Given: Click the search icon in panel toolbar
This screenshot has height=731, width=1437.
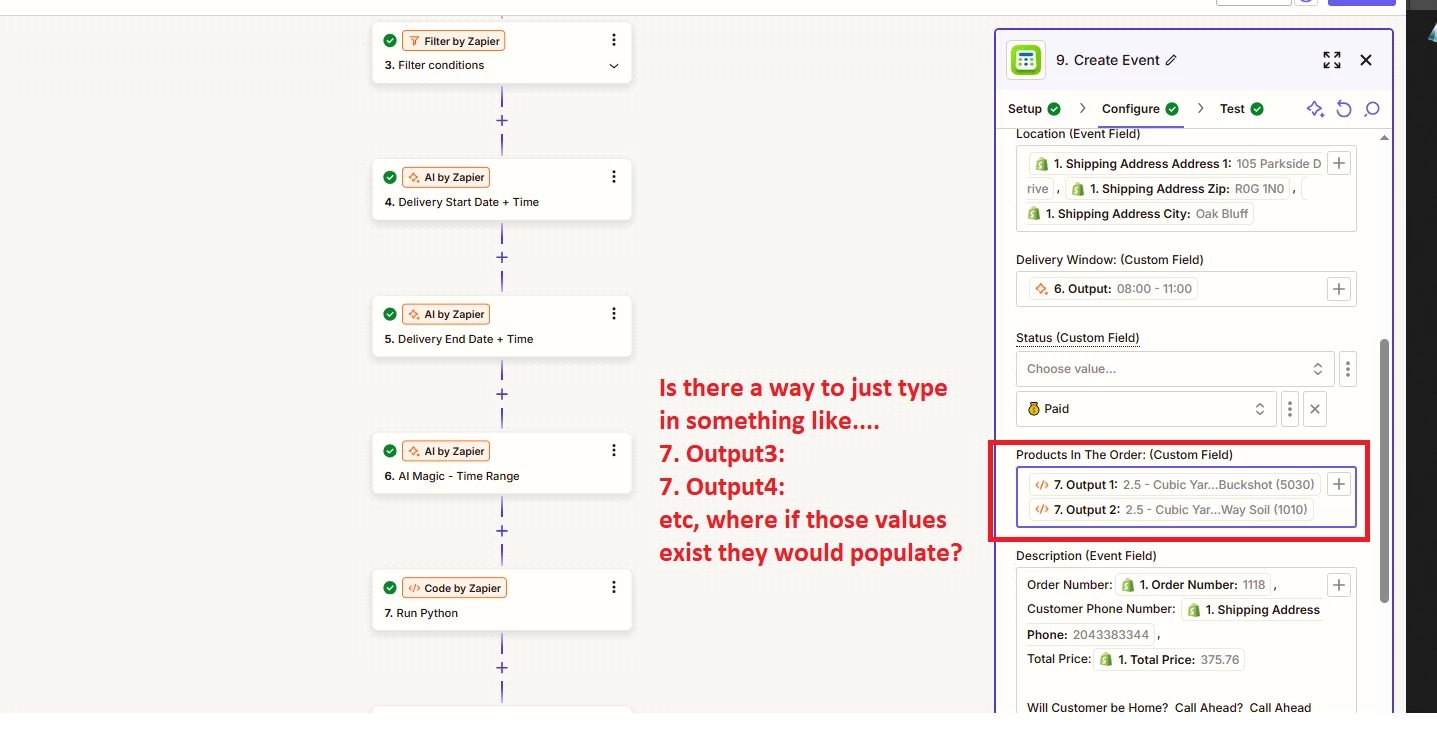Looking at the screenshot, I should point(1372,109).
